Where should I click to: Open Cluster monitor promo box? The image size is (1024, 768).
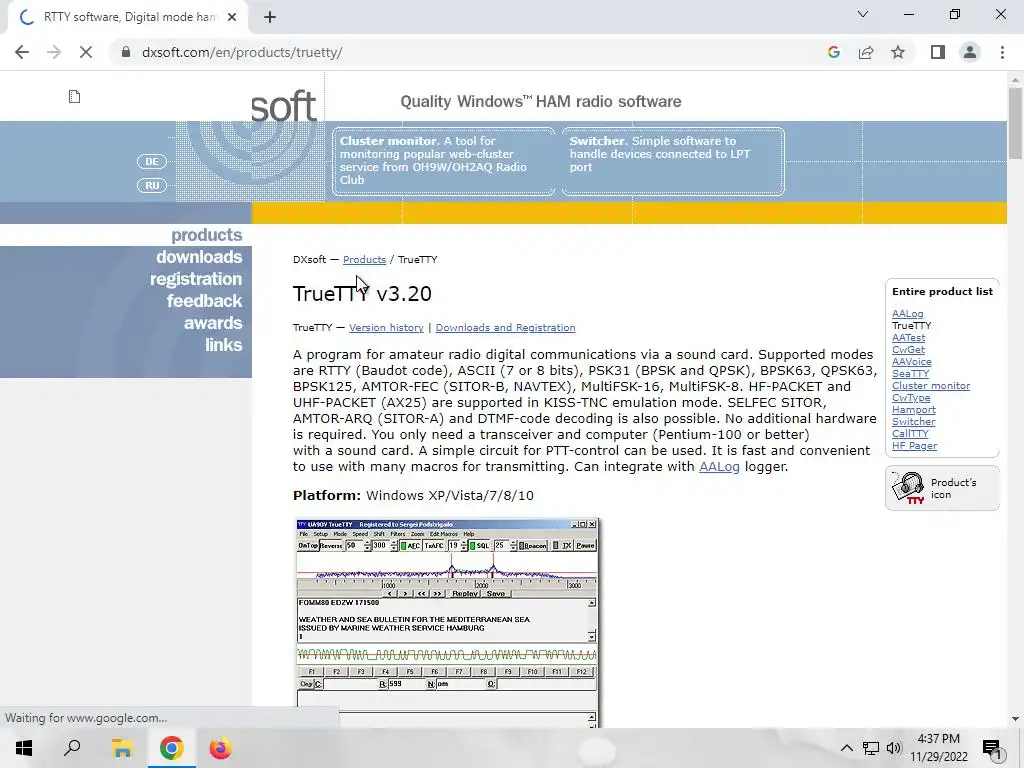[x=443, y=161]
